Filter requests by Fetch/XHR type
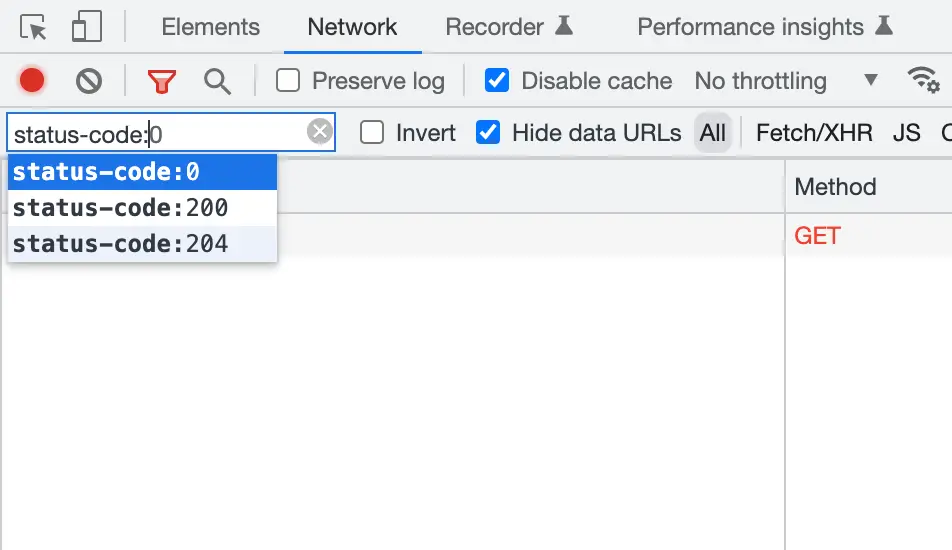 click(814, 132)
